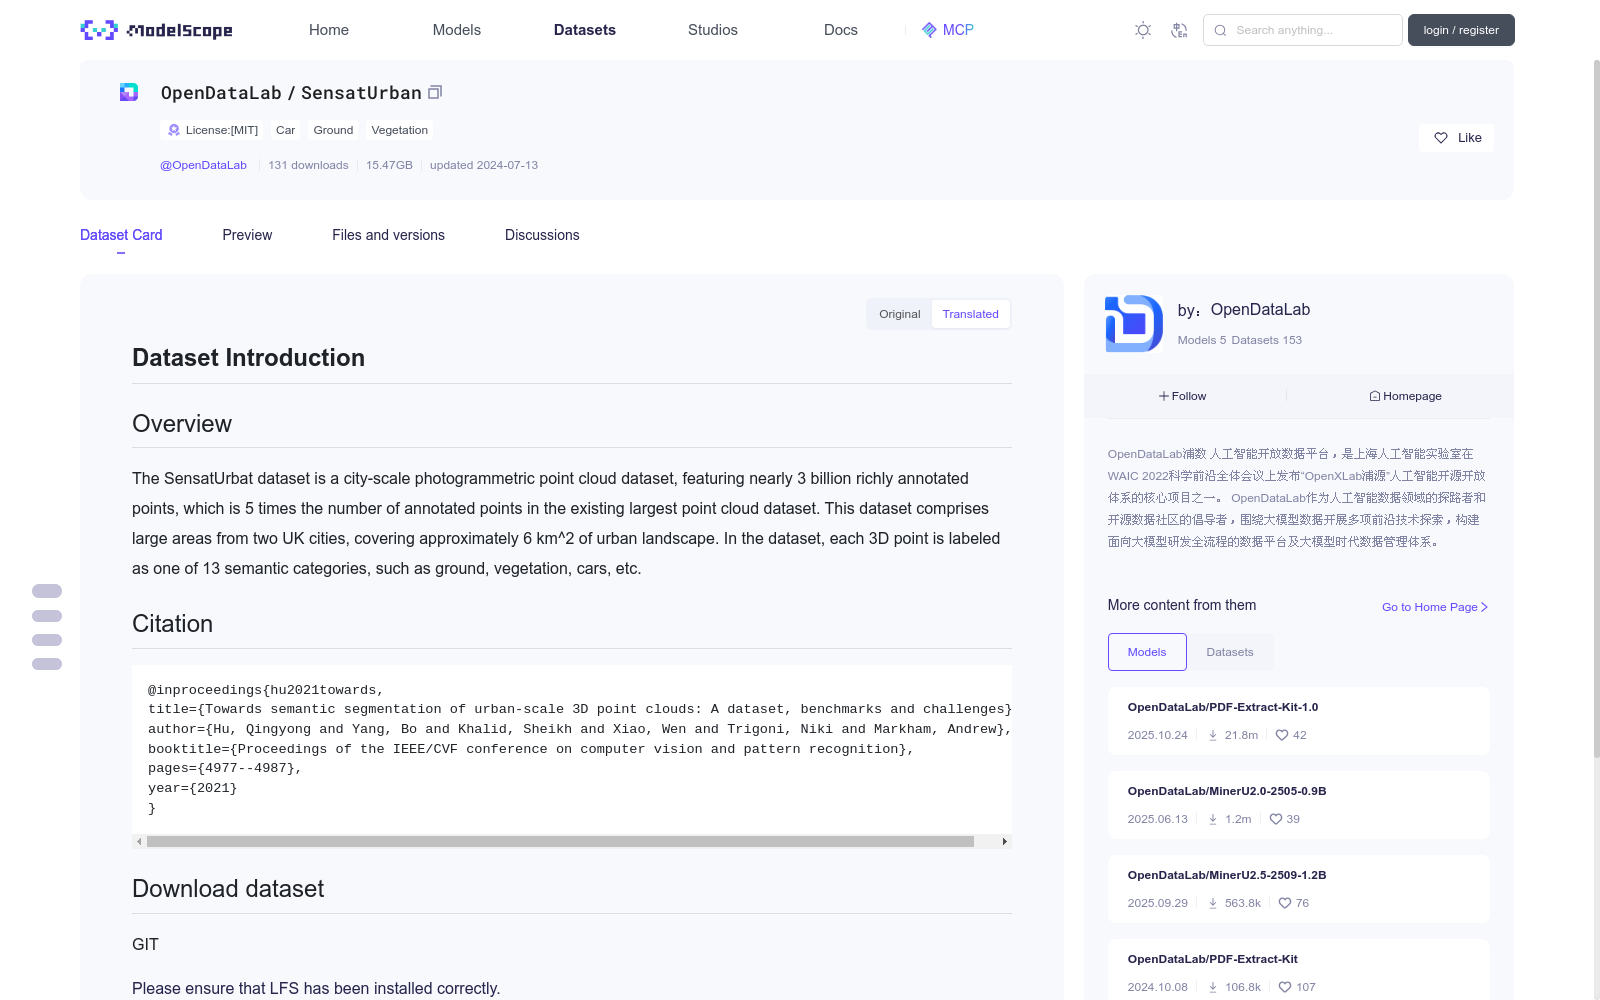Click the Follow button
Screen dimensions: 1600x1000
pyautogui.click(x=1183, y=396)
